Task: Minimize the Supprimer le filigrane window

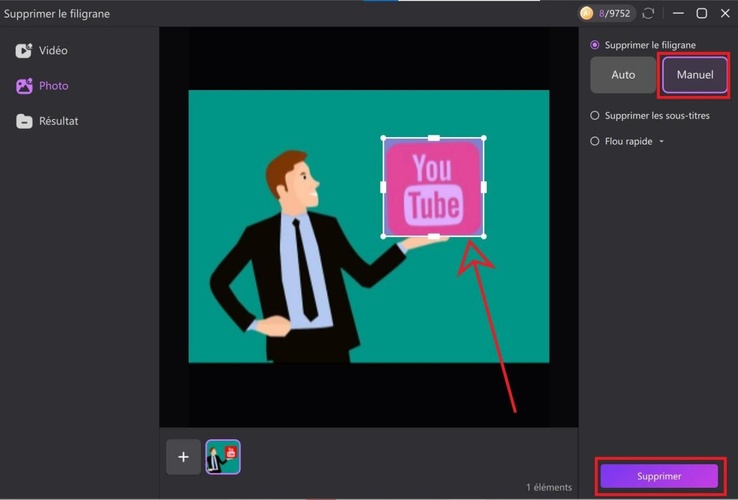Action: [x=678, y=13]
